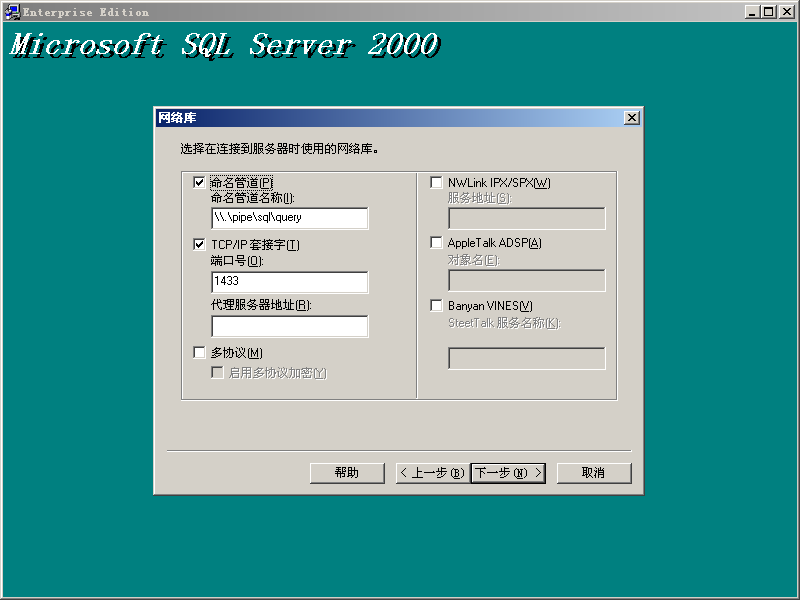The height and width of the screenshot is (600, 800).
Task: Click the 选择在连接到服务器时使用的网络库 instruction text
Action: [x=279, y=149]
